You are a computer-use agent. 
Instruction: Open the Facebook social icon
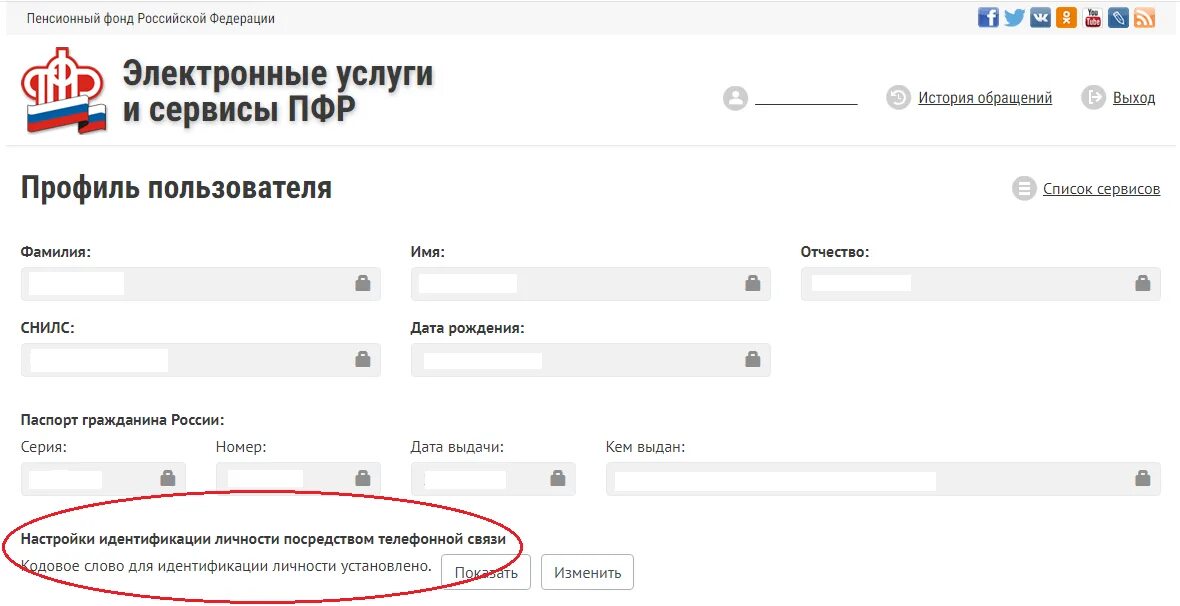click(988, 17)
